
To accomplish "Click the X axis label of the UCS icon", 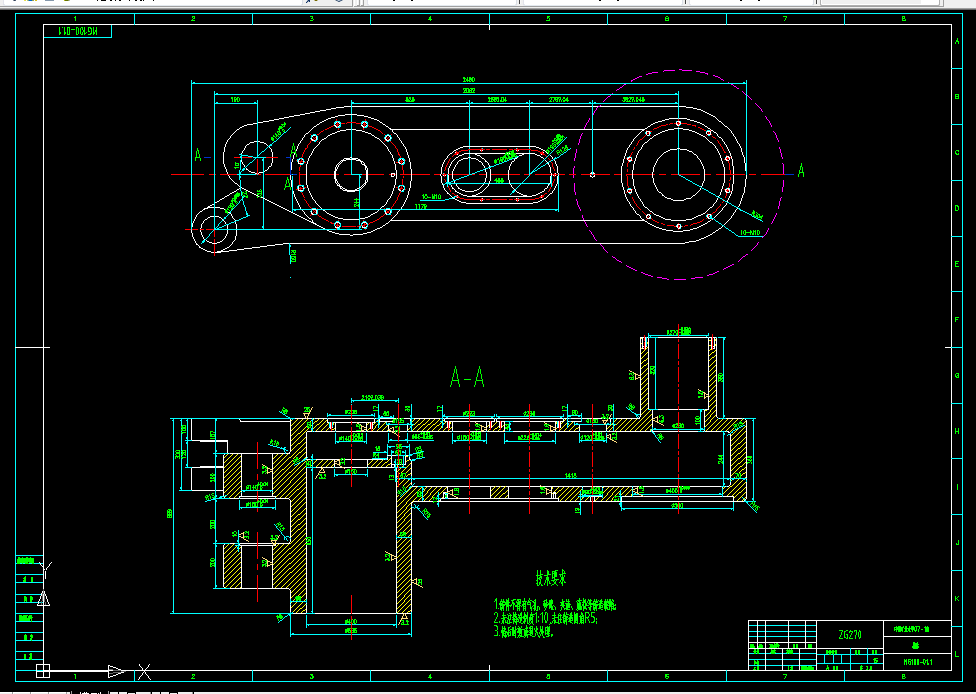I will tap(144, 672).
